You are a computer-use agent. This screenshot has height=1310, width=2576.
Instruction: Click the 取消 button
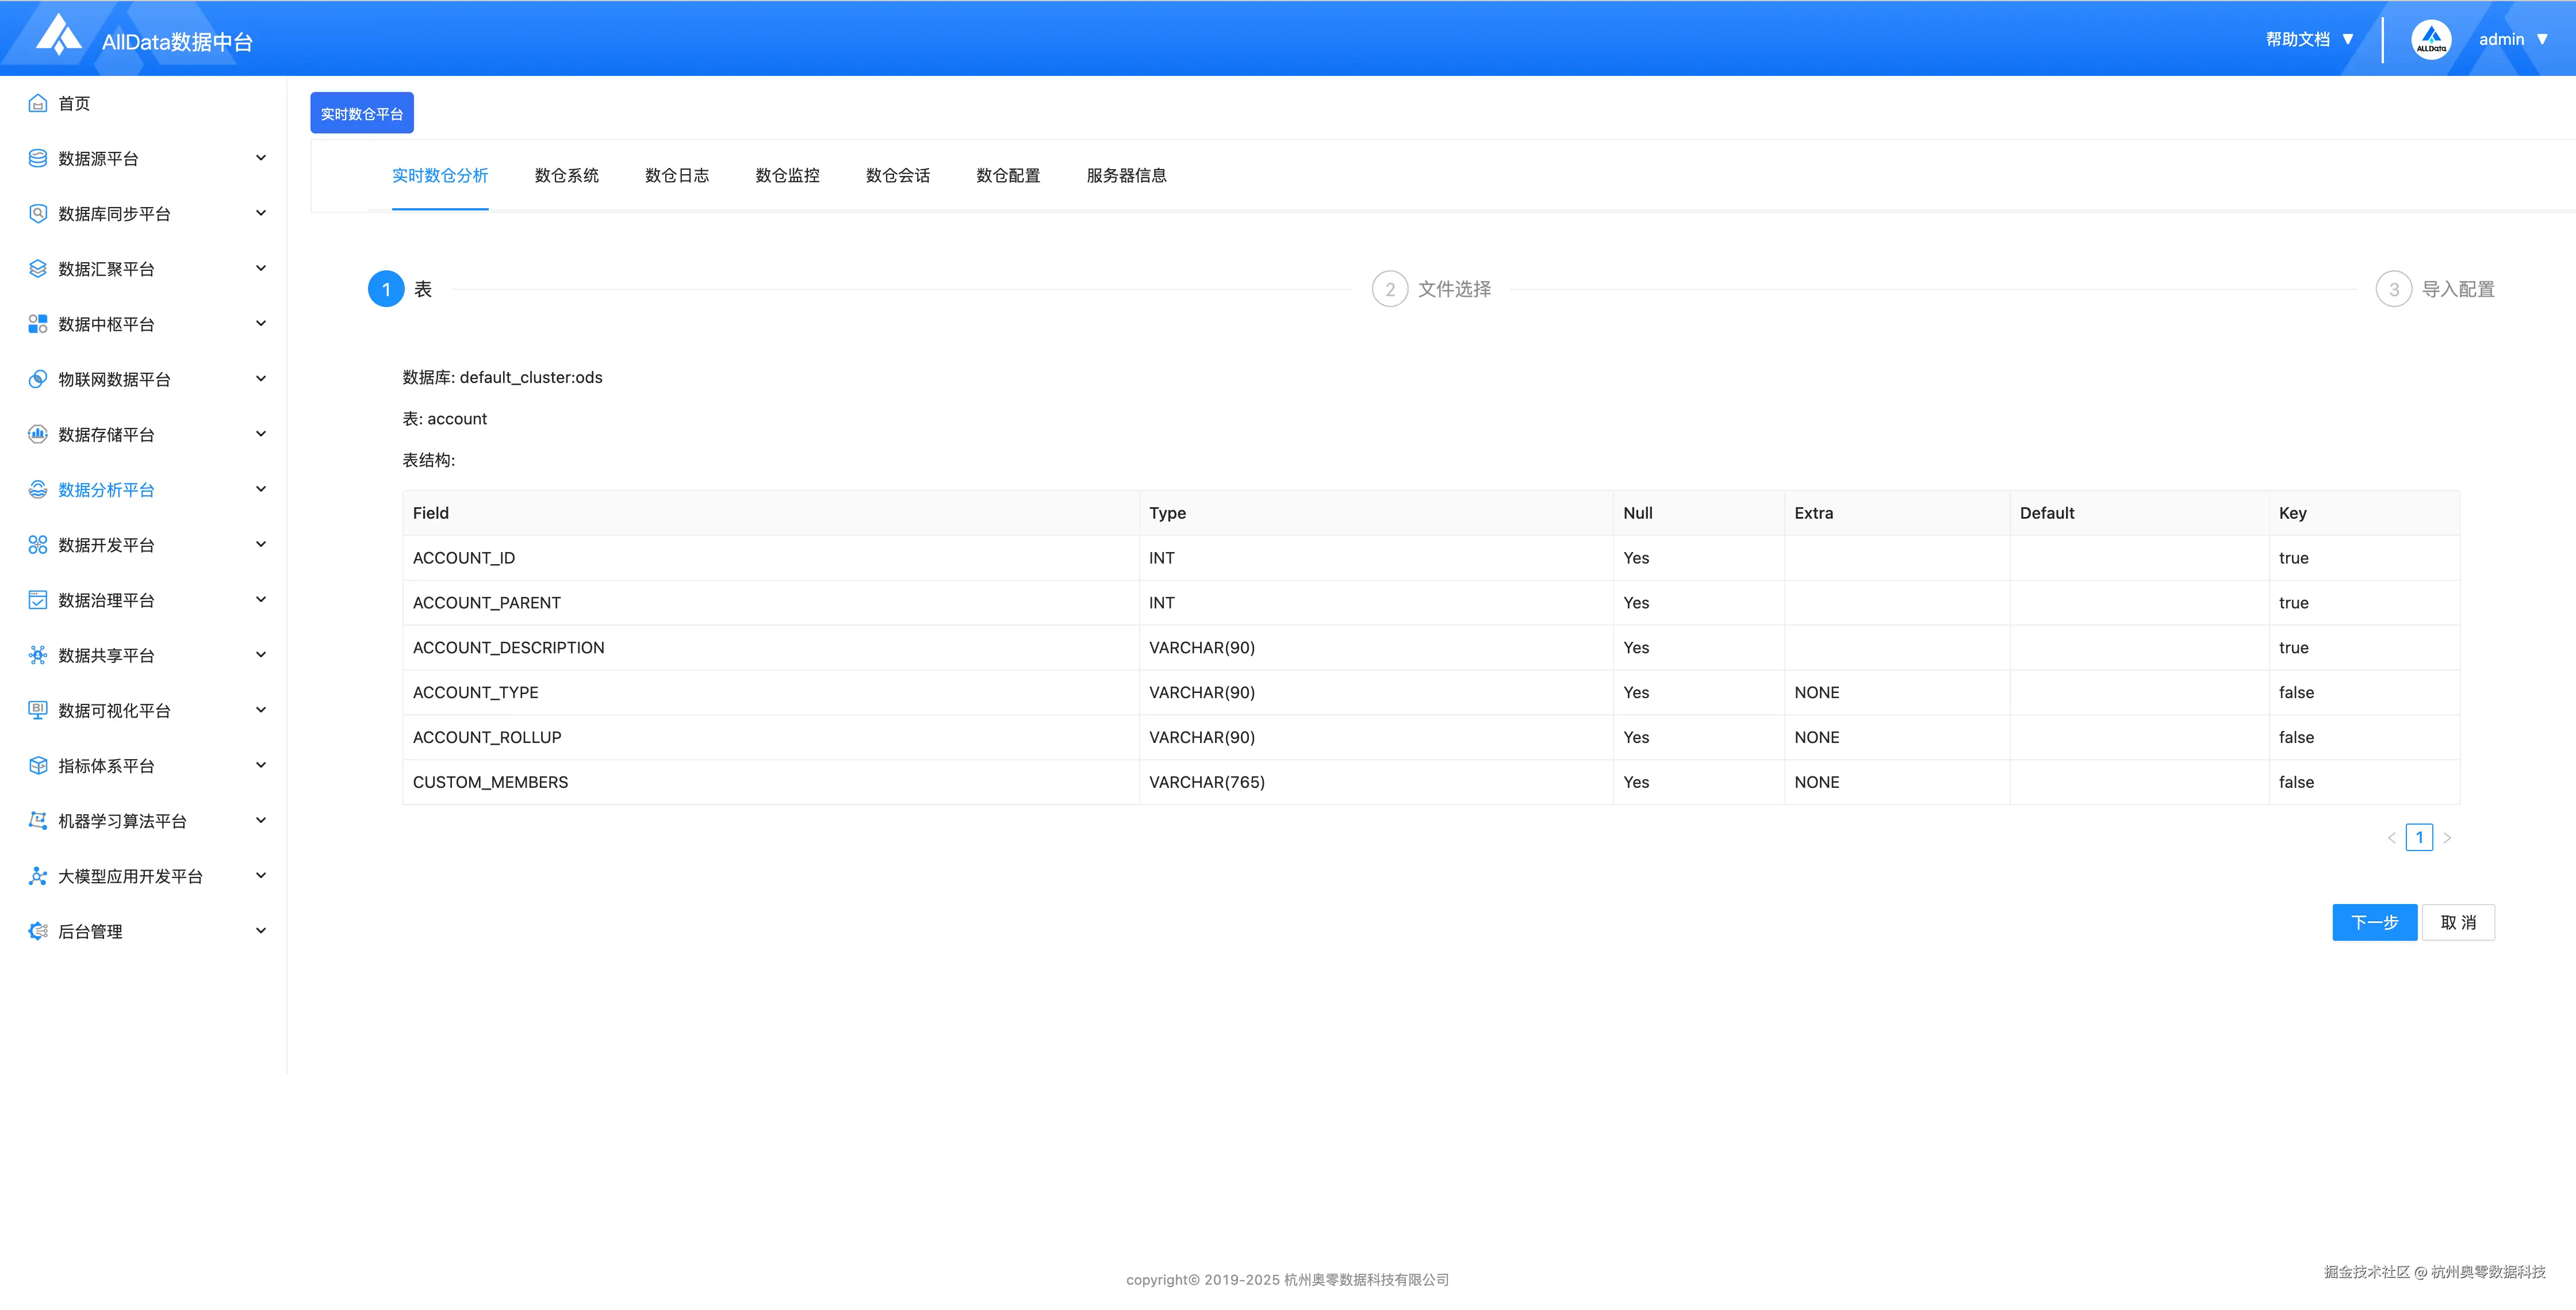(x=2458, y=922)
